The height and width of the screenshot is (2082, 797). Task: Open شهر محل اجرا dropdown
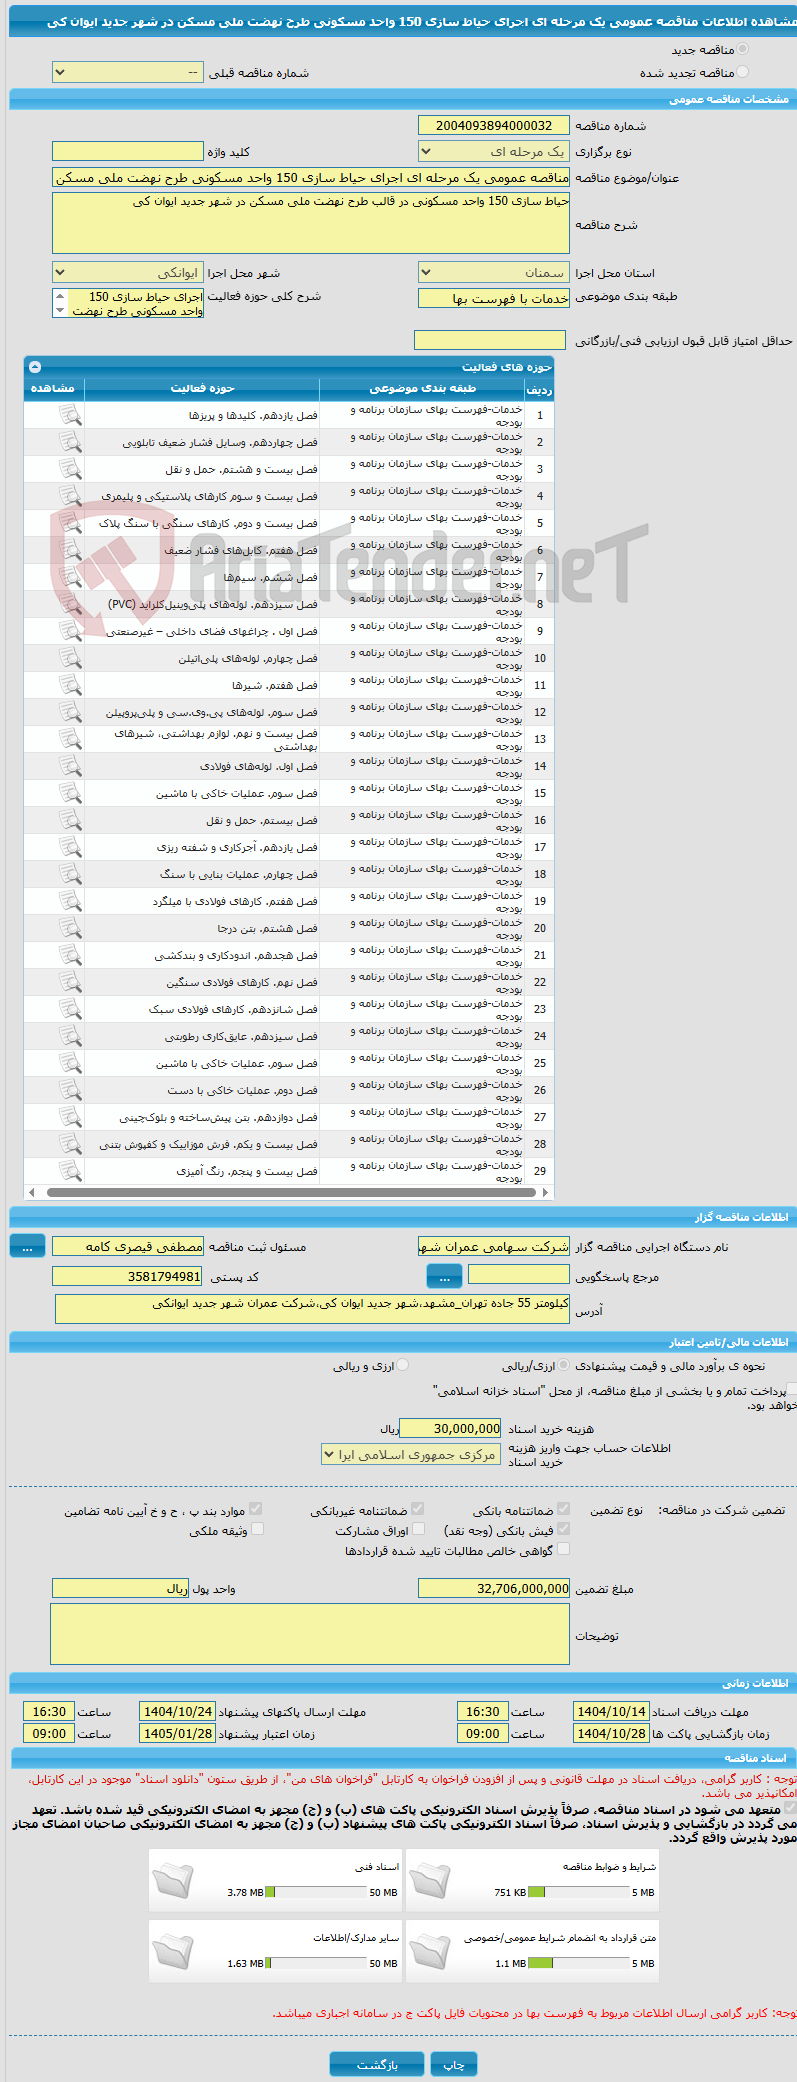(128, 273)
